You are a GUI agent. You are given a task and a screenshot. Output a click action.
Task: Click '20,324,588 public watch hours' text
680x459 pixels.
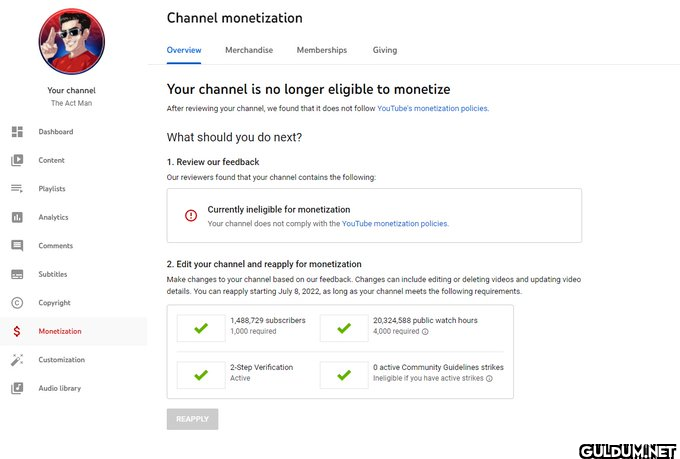coord(425,320)
